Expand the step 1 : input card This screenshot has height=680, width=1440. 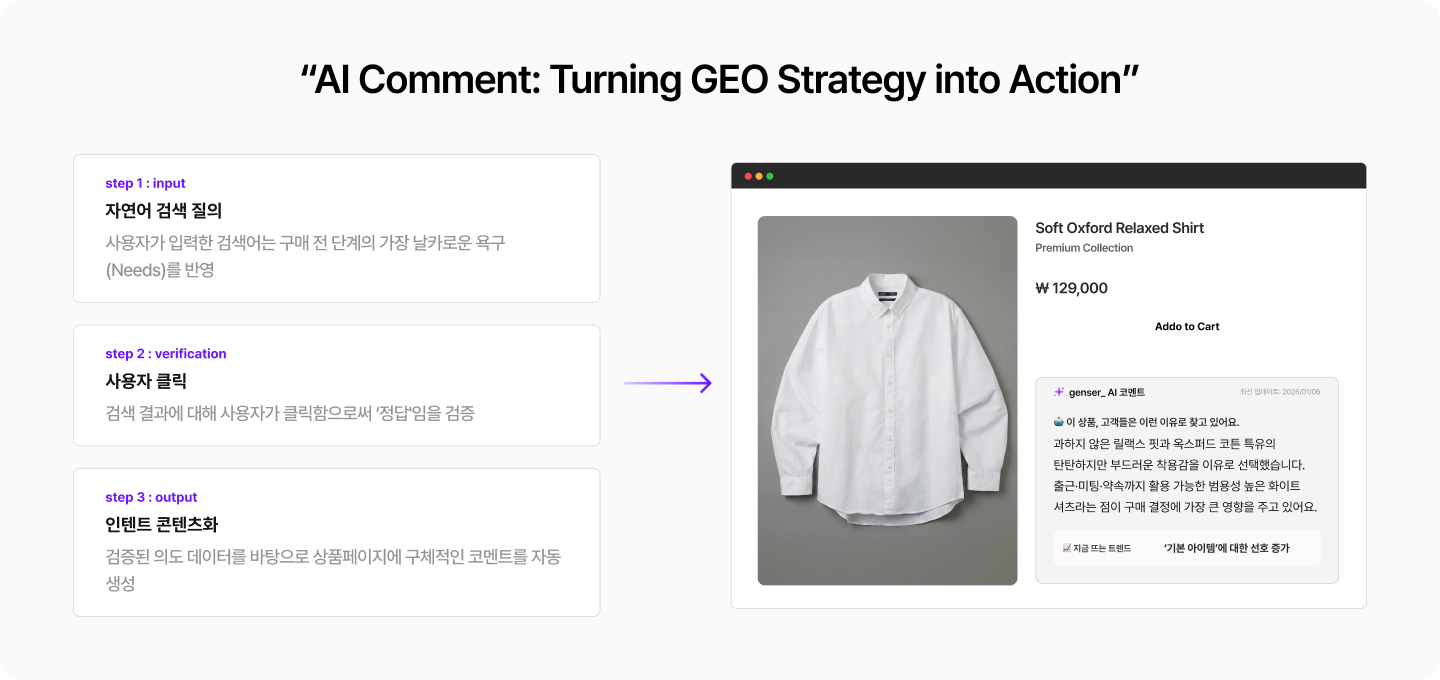(336, 228)
